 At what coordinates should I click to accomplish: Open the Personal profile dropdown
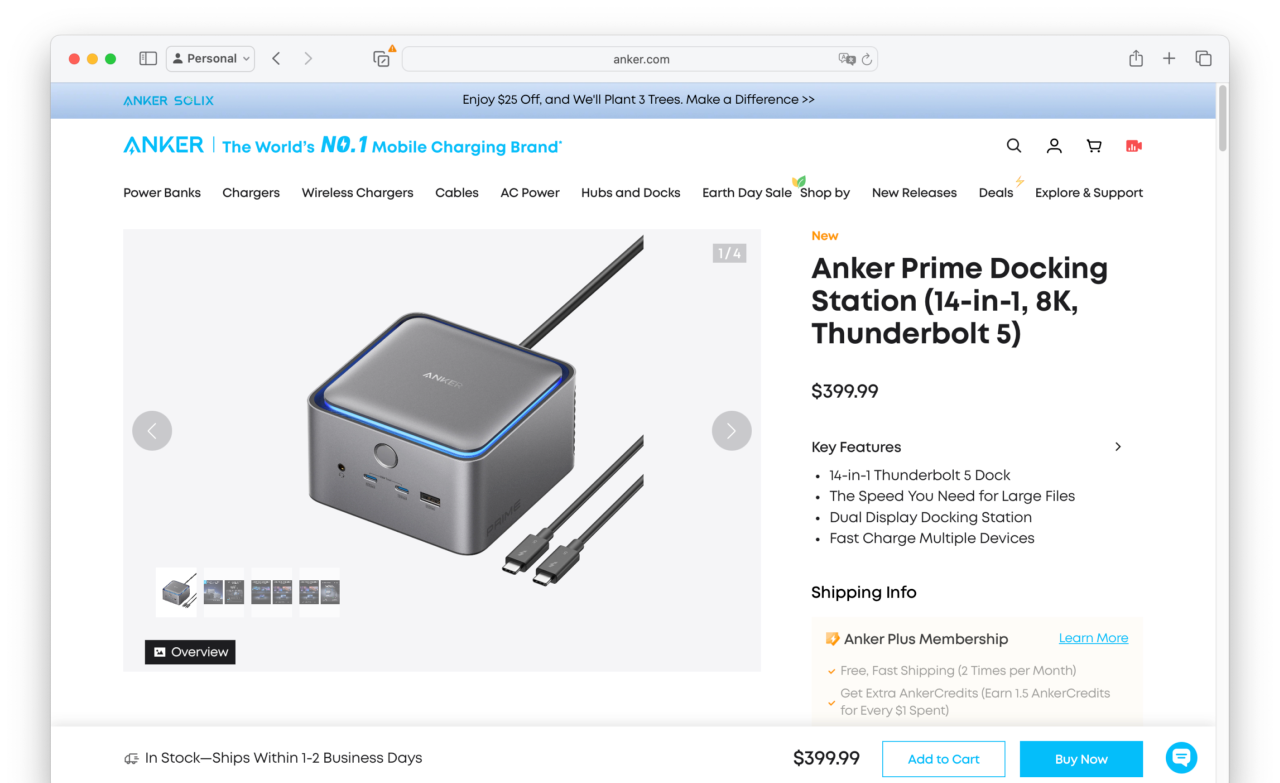point(211,59)
